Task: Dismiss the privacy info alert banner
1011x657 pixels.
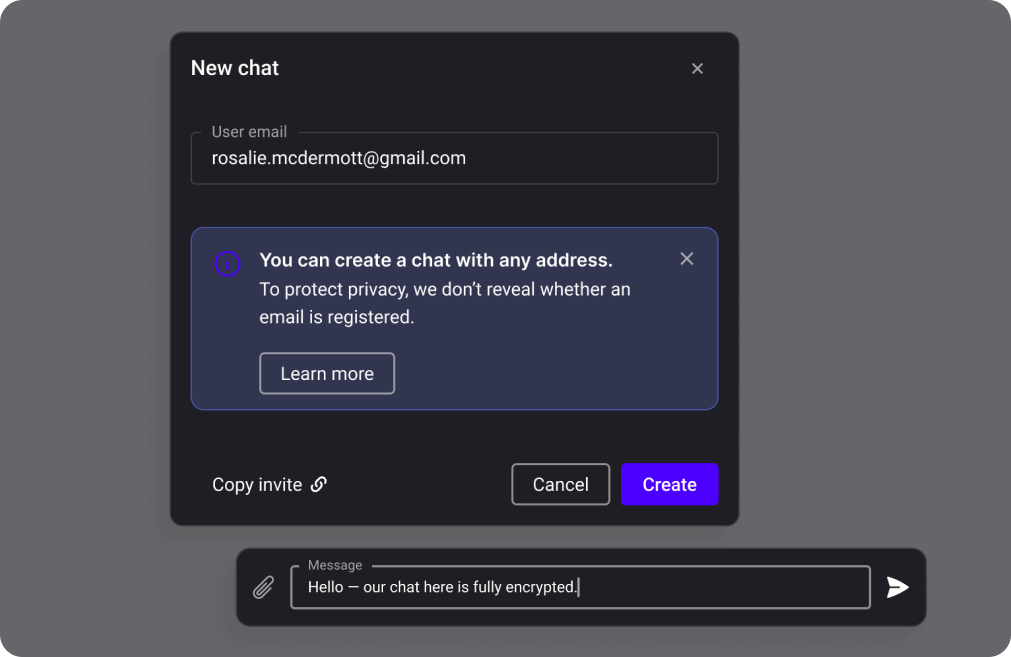Action: [686, 259]
